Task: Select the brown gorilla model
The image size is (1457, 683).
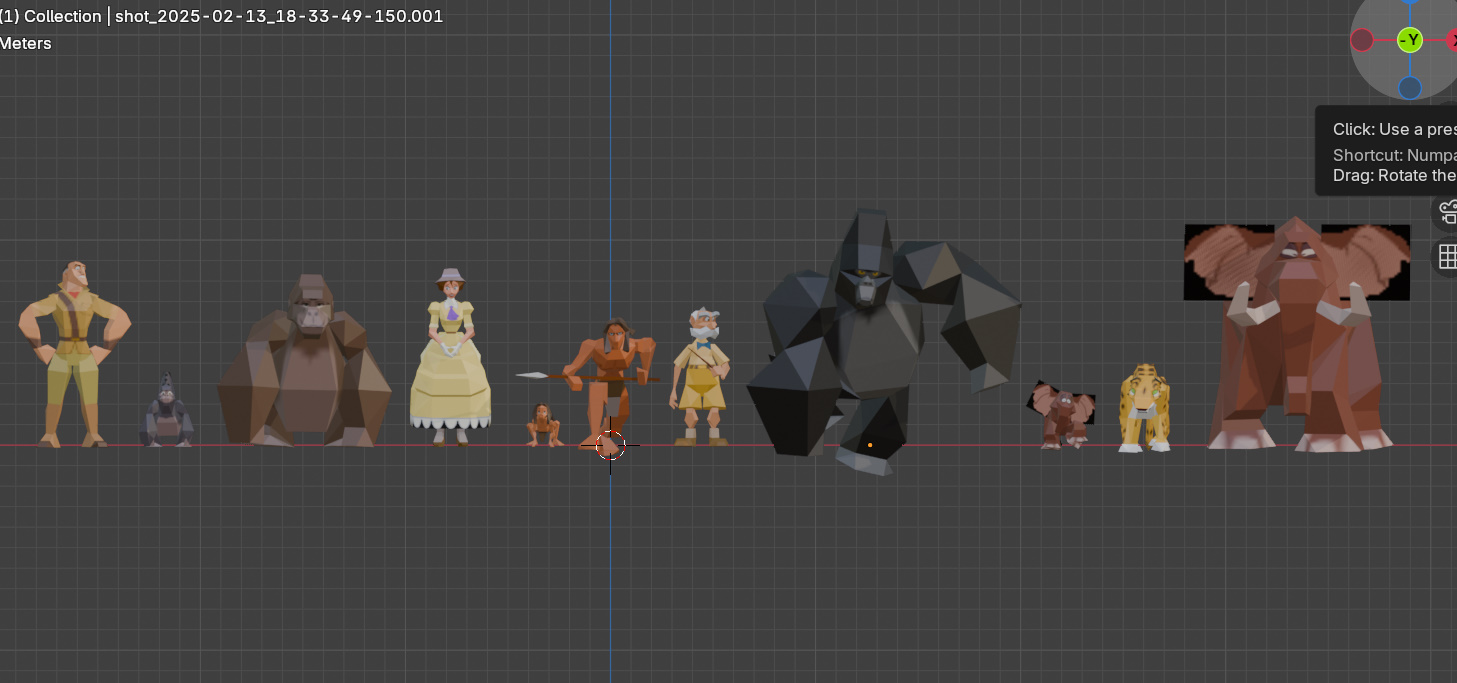Action: 303,361
